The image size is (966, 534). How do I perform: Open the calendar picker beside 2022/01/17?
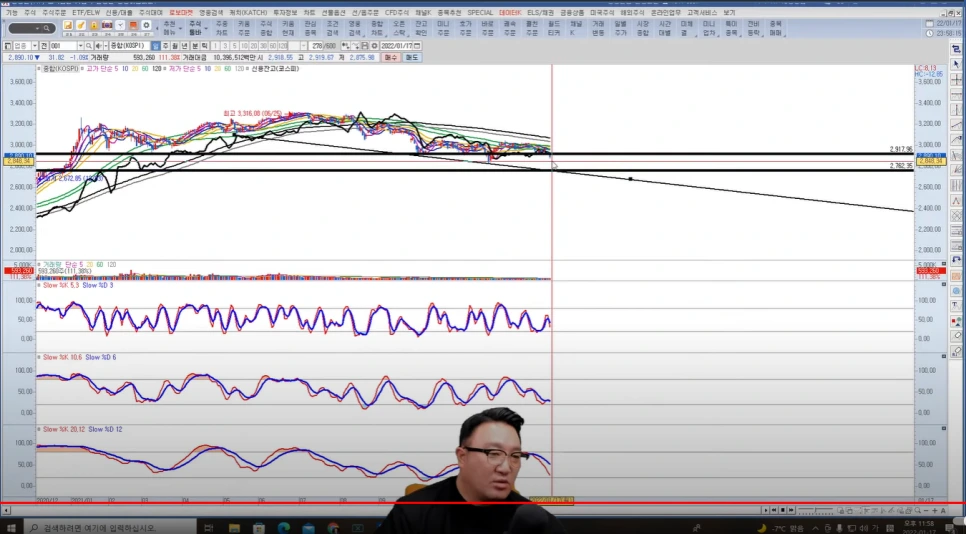click(417, 46)
